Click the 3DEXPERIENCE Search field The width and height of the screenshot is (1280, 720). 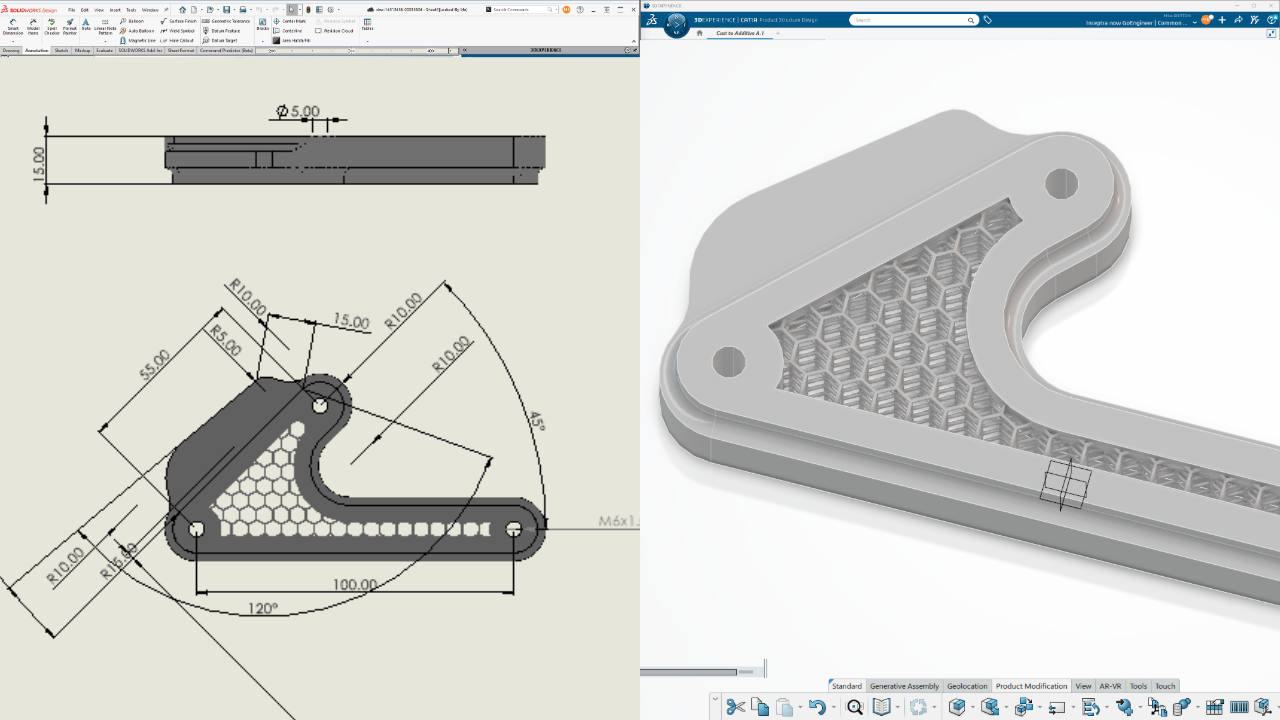913,20
